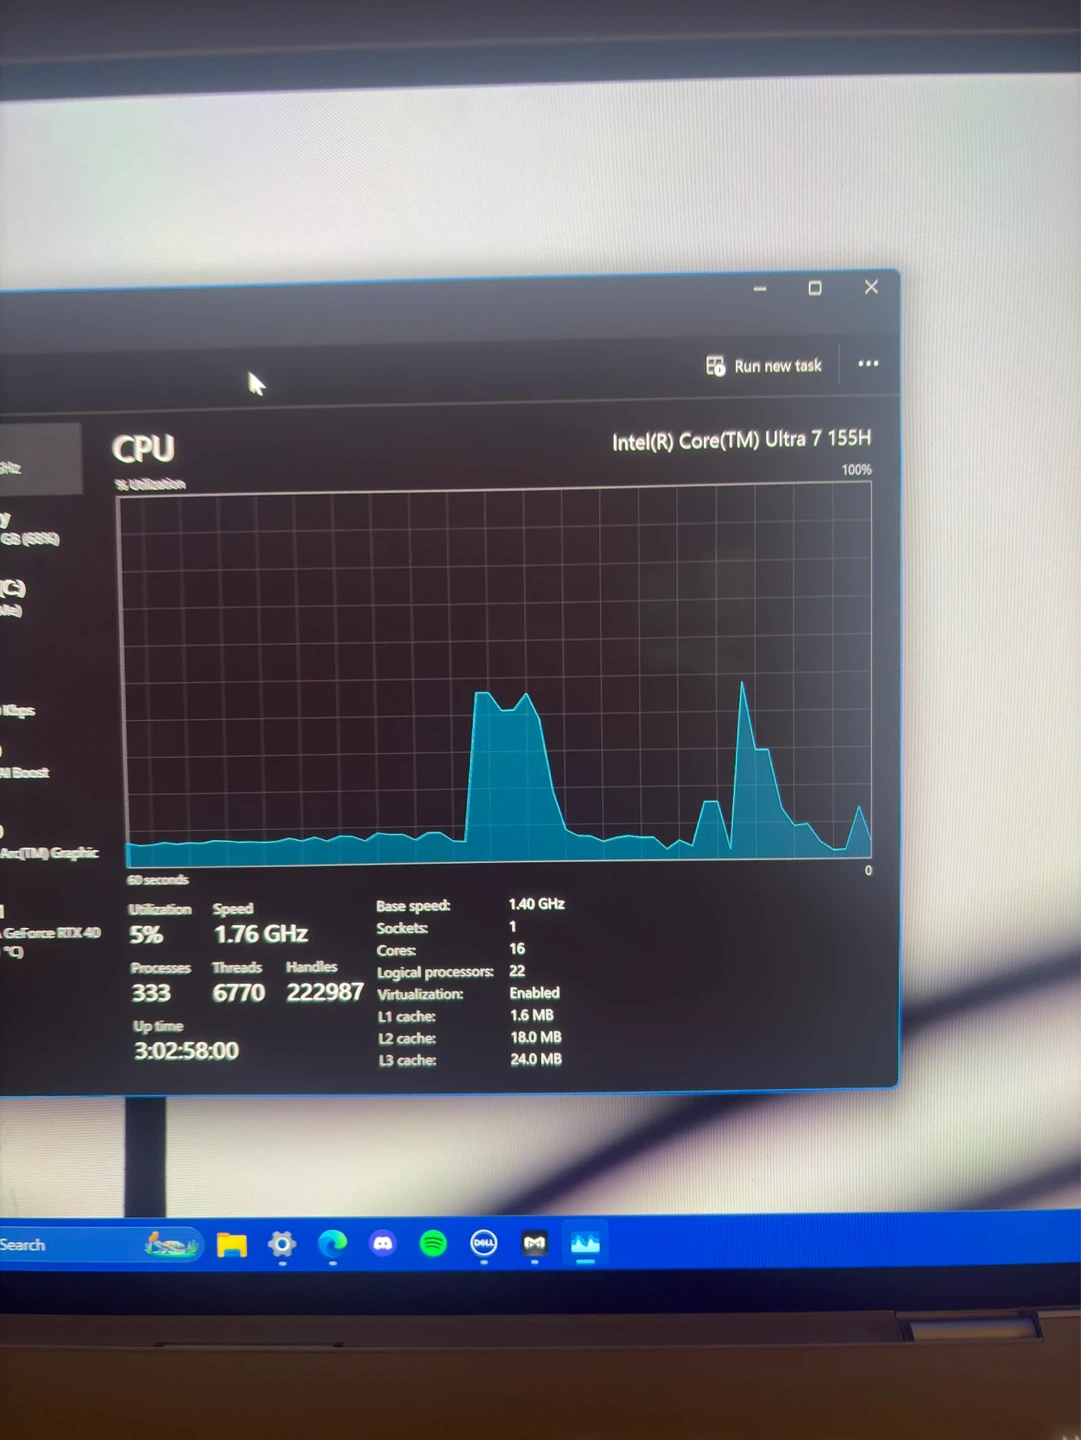Viewport: 1081px width, 1440px height.
Task: Click the Logical processors value 22
Action: (517, 971)
